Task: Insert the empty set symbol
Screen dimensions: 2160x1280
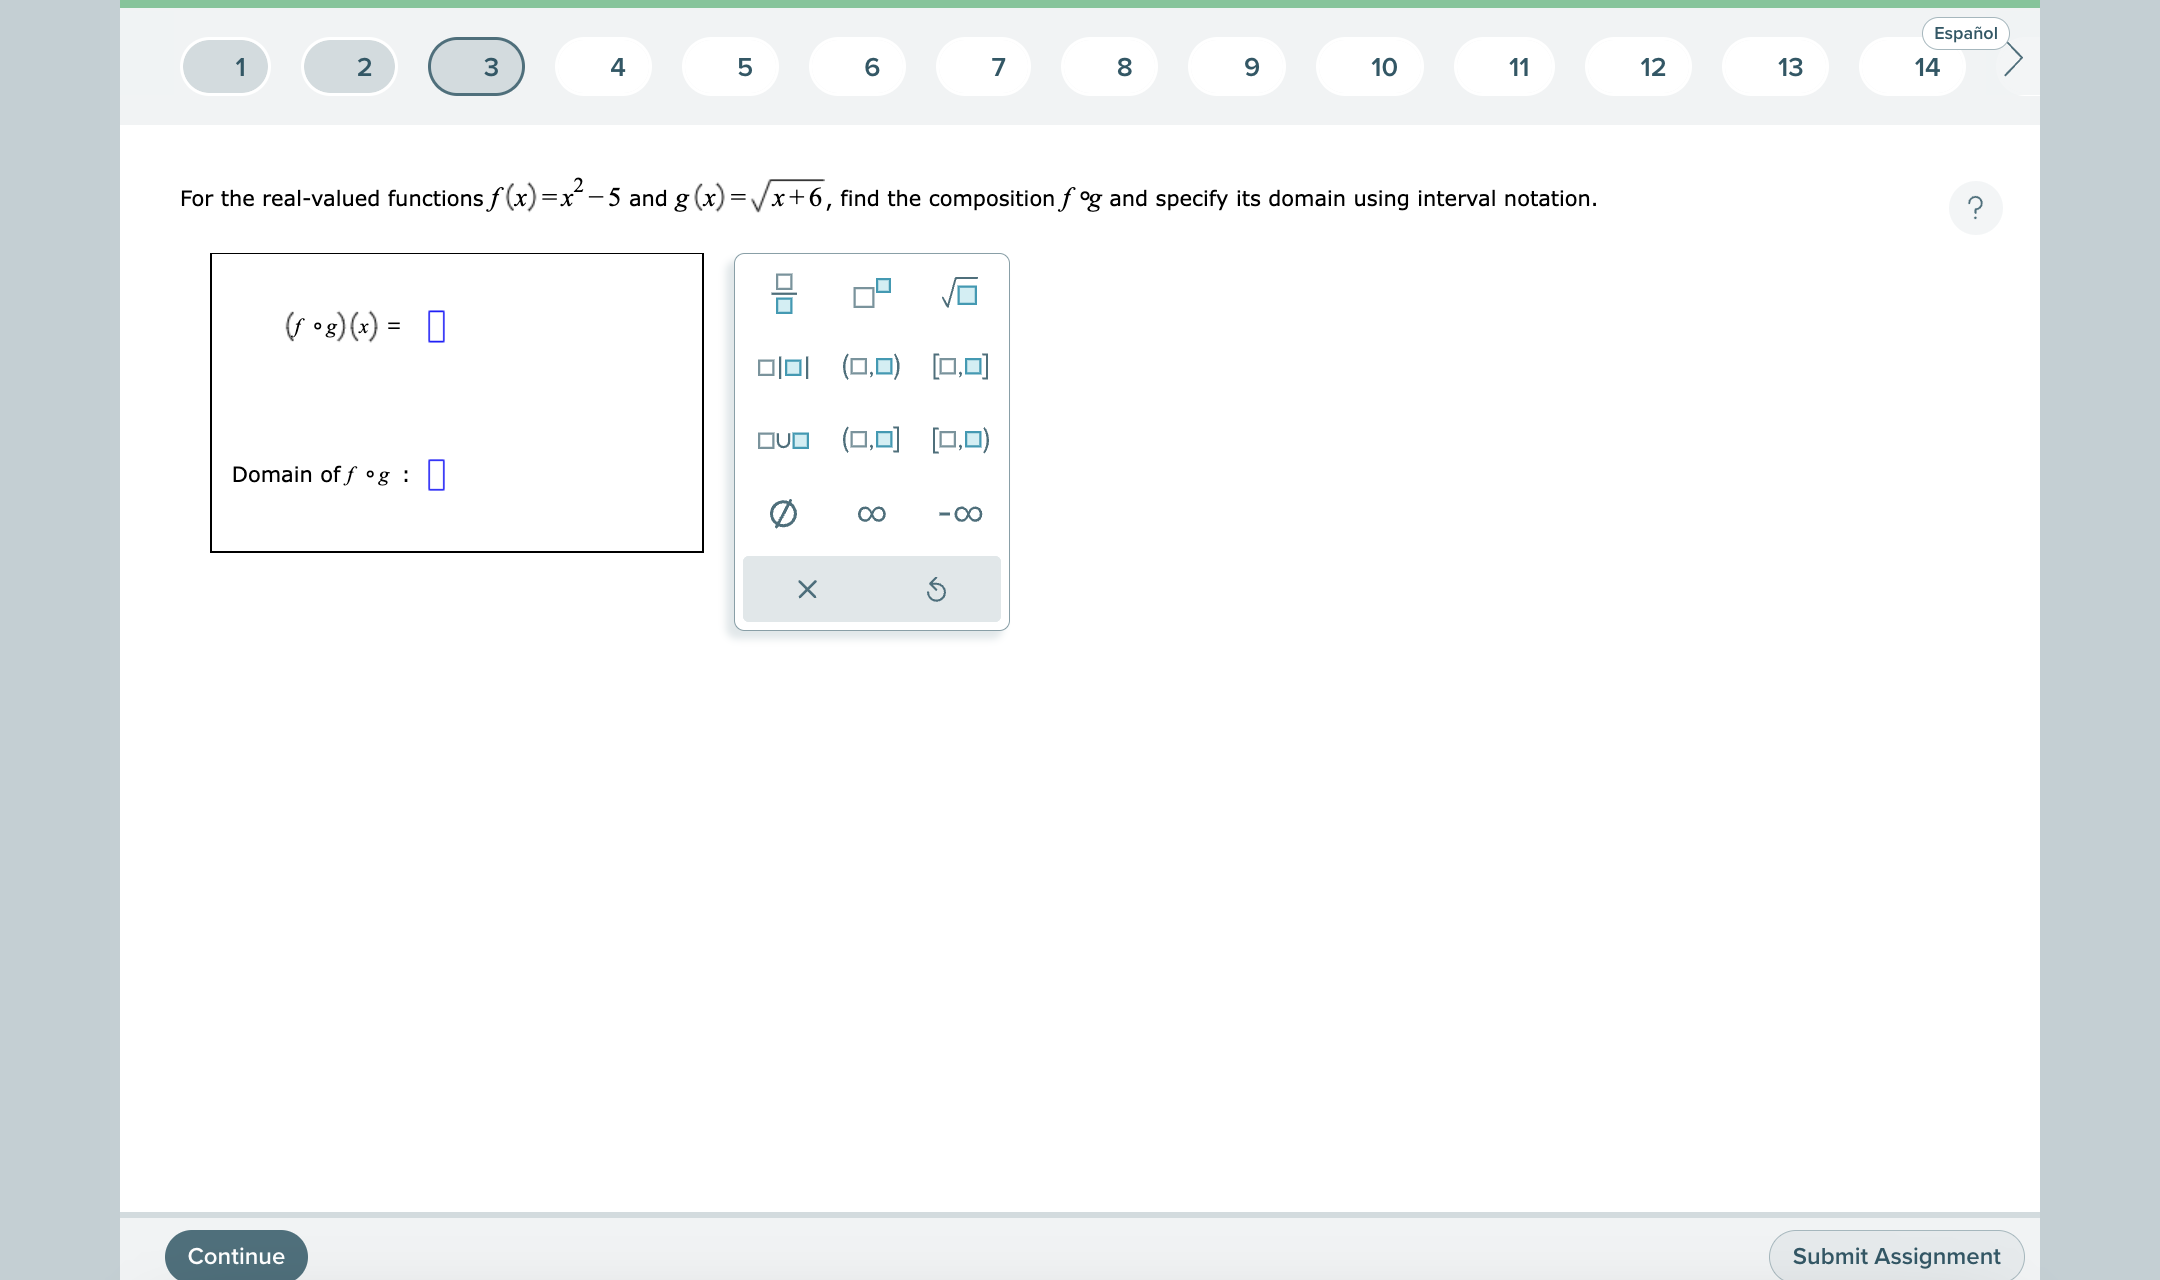Action: point(784,513)
